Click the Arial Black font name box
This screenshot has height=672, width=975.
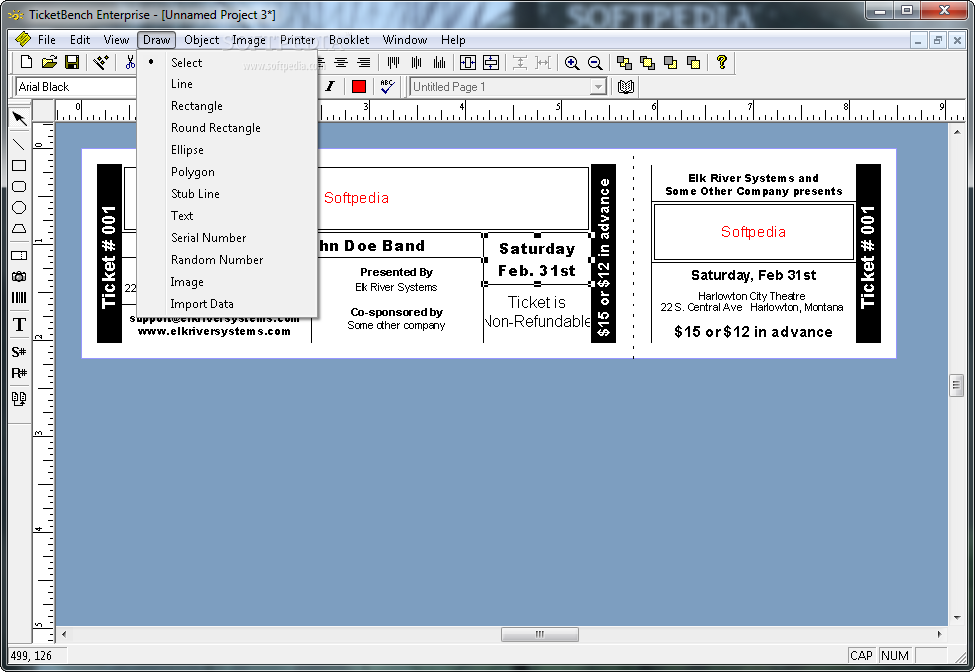76,86
